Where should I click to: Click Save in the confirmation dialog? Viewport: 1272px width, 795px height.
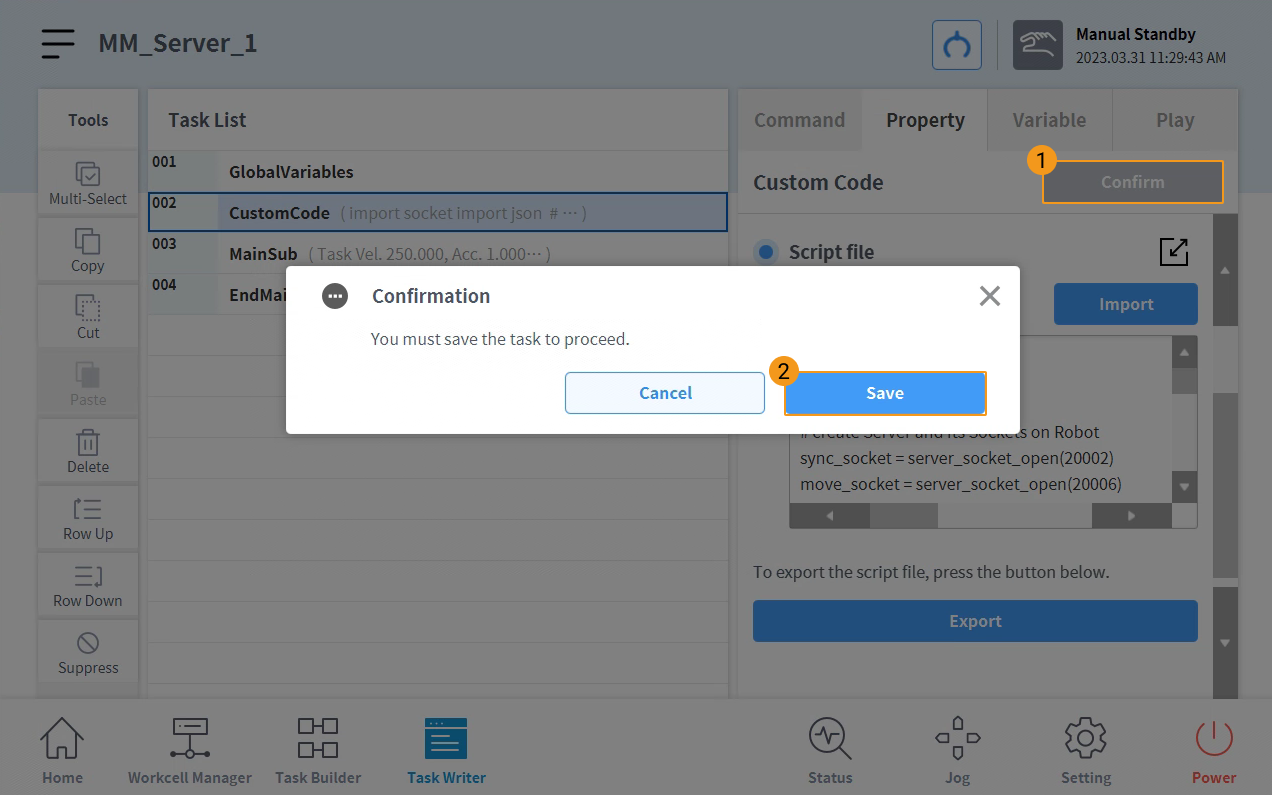(x=885, y=393)
